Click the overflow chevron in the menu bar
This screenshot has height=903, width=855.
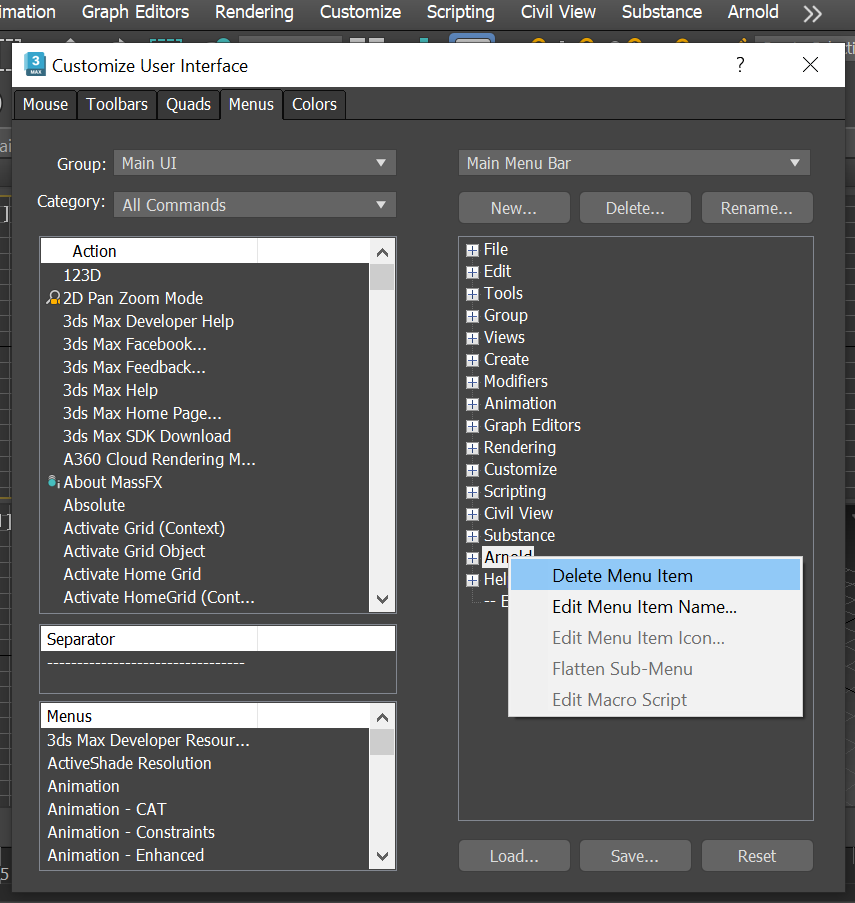[x=812, y=13]
